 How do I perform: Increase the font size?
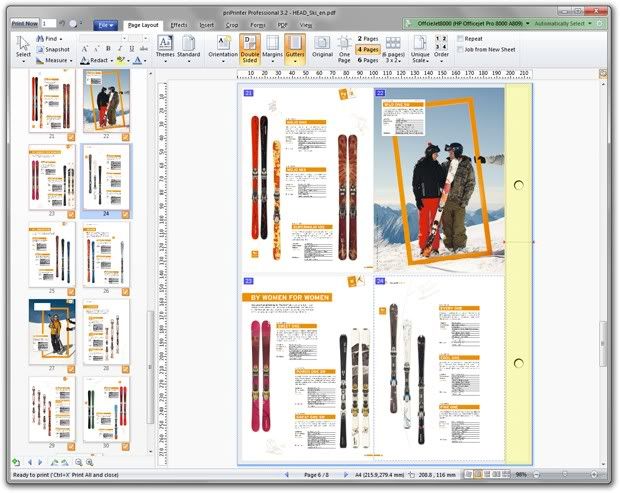pos(84,49)
